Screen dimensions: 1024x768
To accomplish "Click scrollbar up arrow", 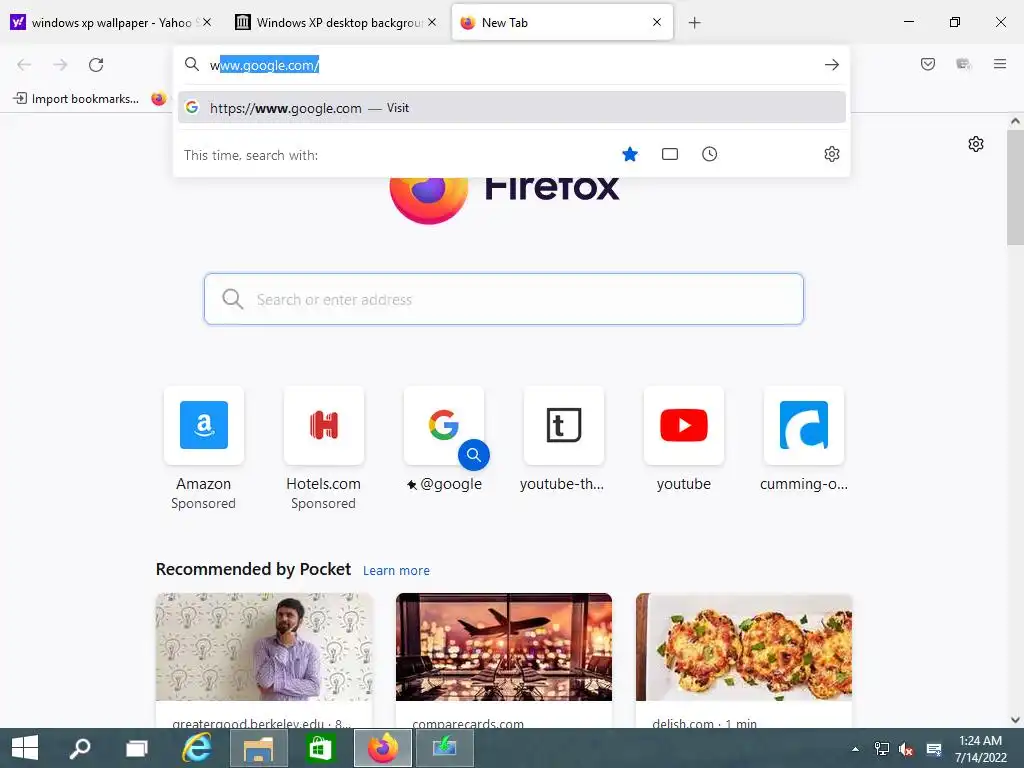I will coord(1015,121).
